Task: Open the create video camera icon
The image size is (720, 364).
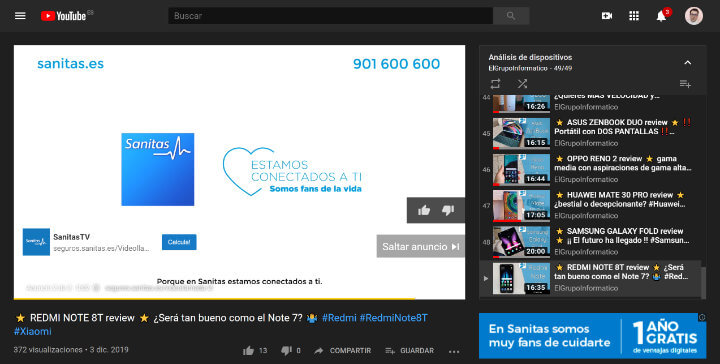Action: (x=607, y=16)
